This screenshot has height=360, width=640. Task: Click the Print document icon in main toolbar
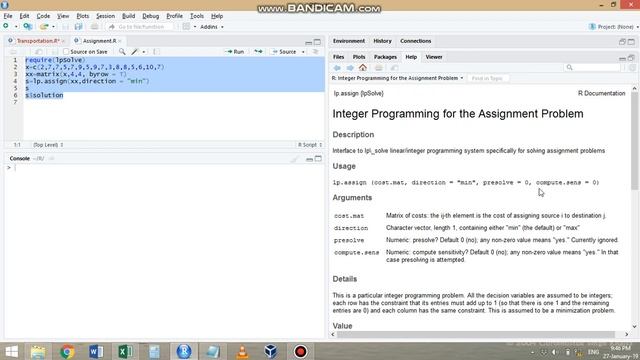(94, 27)
